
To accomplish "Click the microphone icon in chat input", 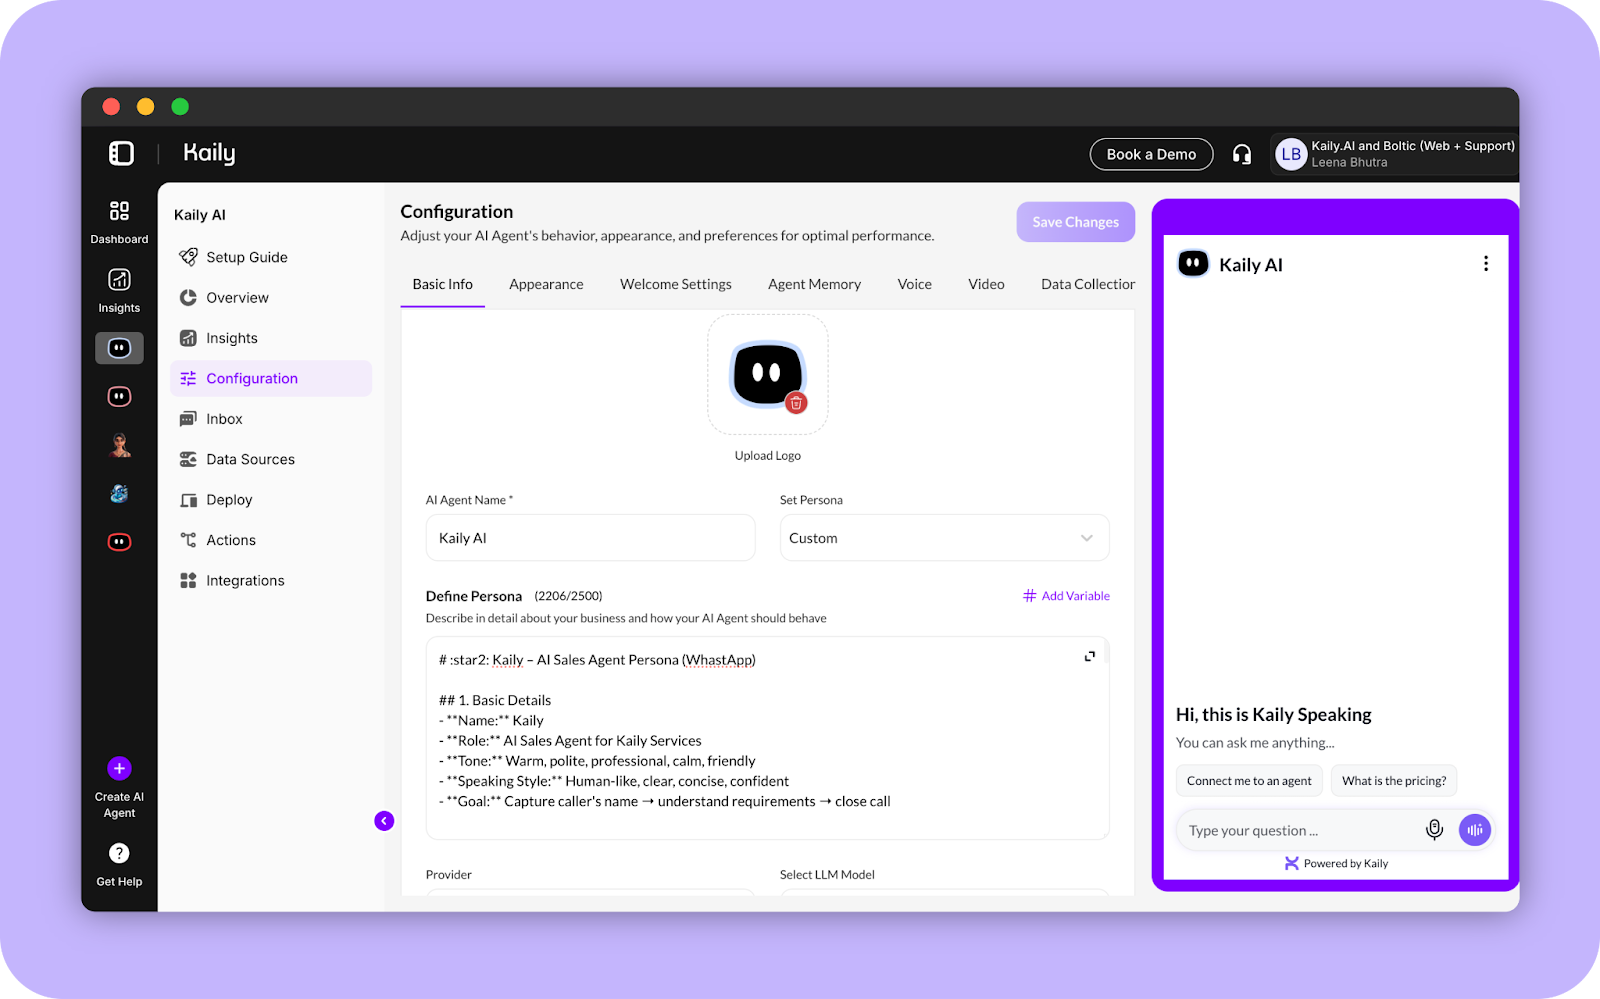I will (1434, 830).
